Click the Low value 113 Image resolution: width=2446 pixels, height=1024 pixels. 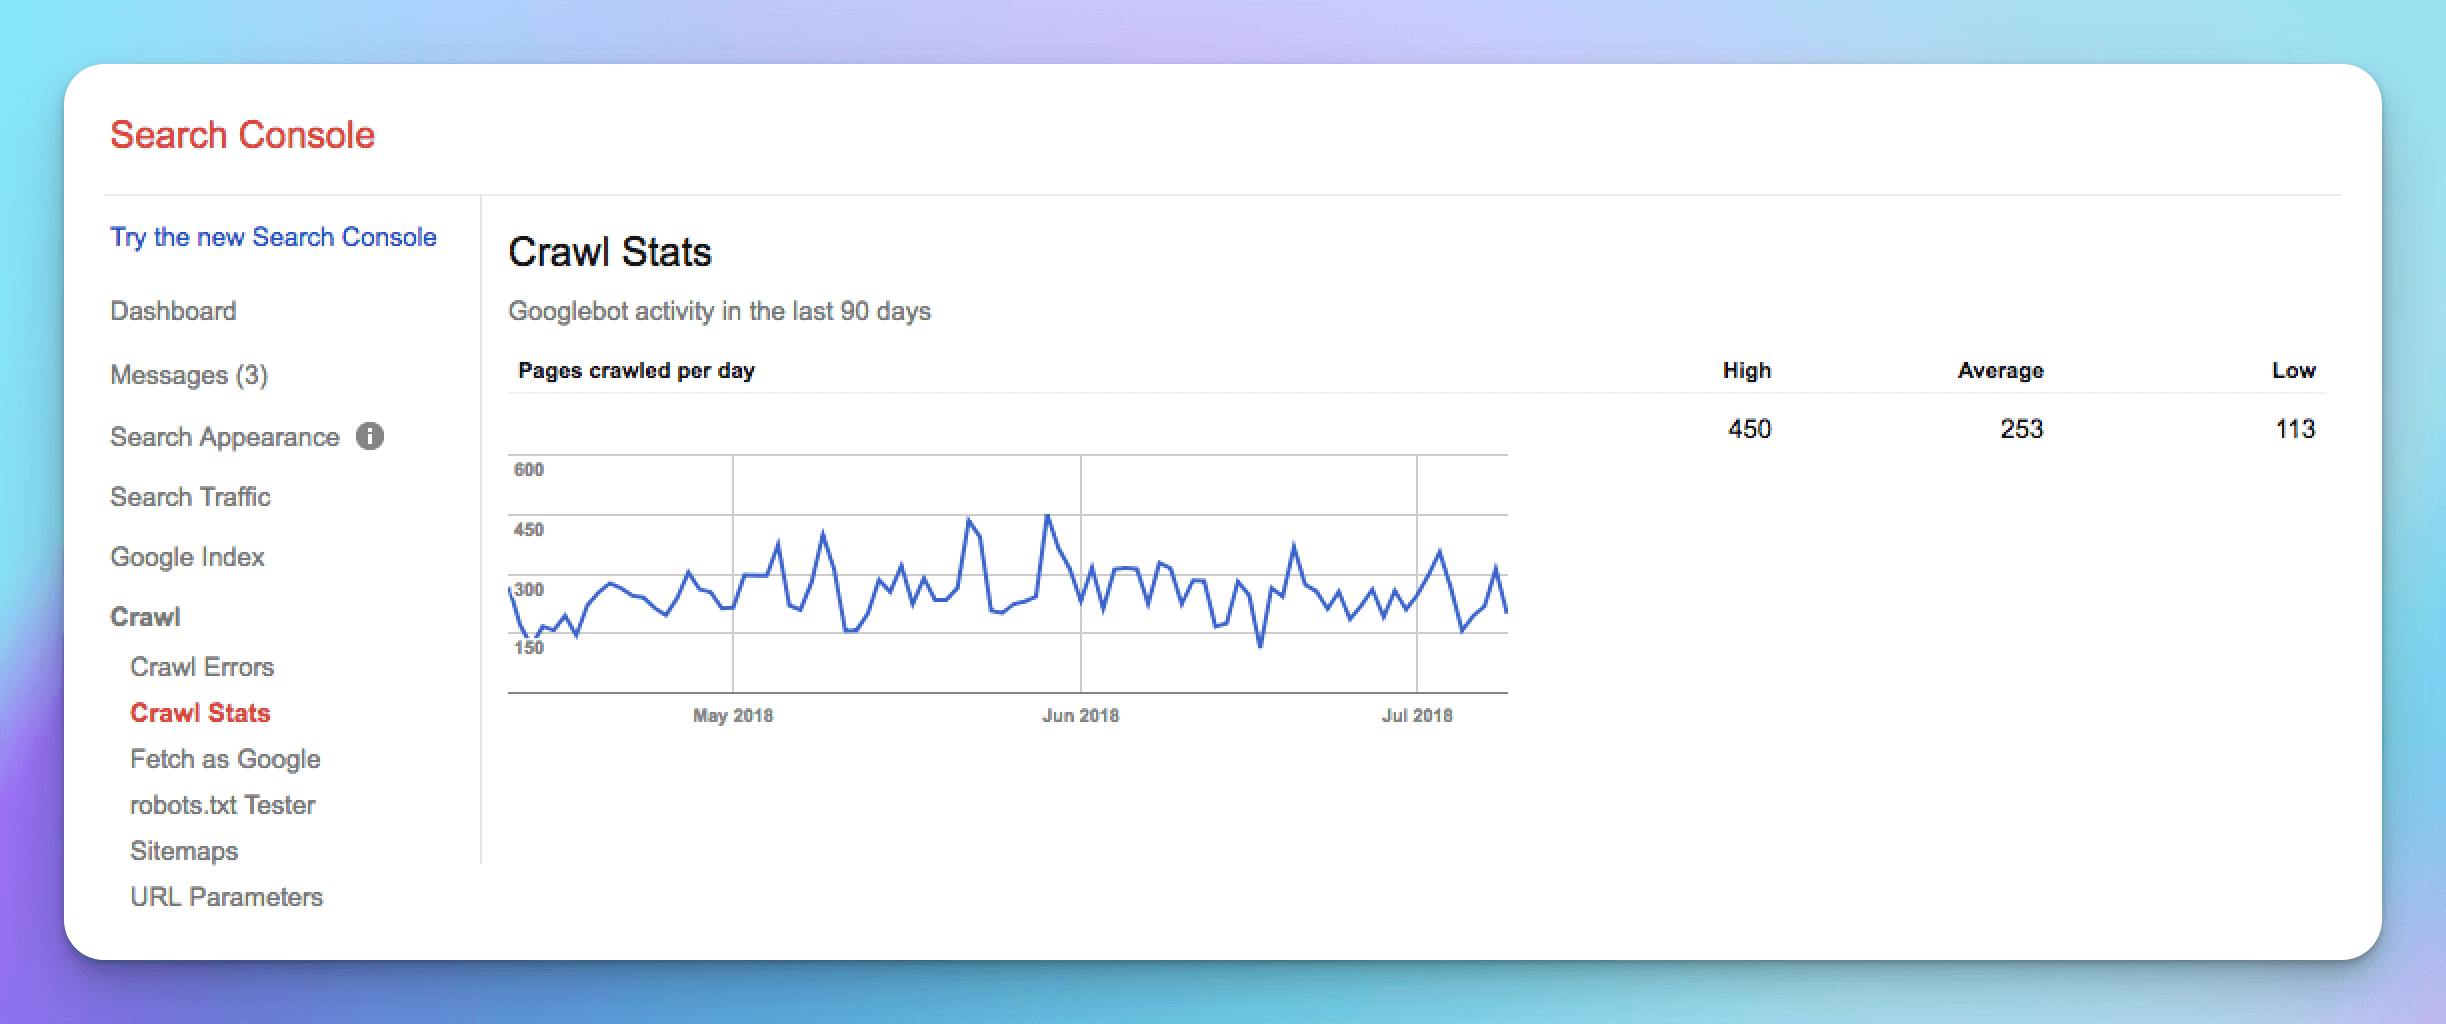coord(2295,429)
